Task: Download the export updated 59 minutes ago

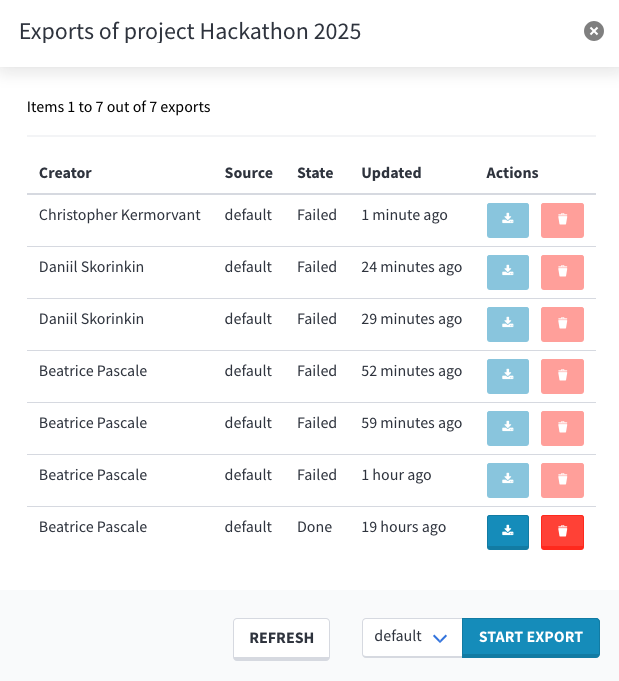Action: coord(508,428)
